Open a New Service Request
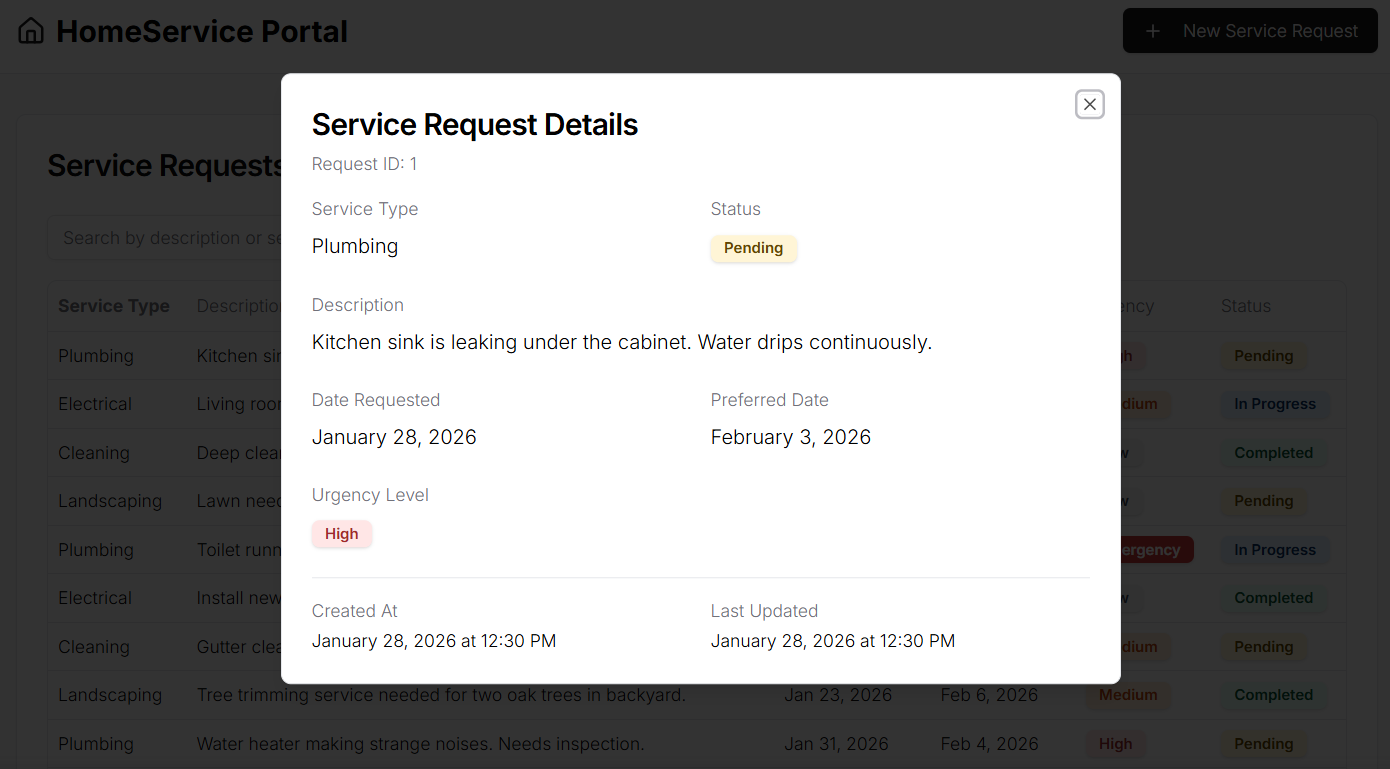1390x769 pixels. coord(1250,31)
